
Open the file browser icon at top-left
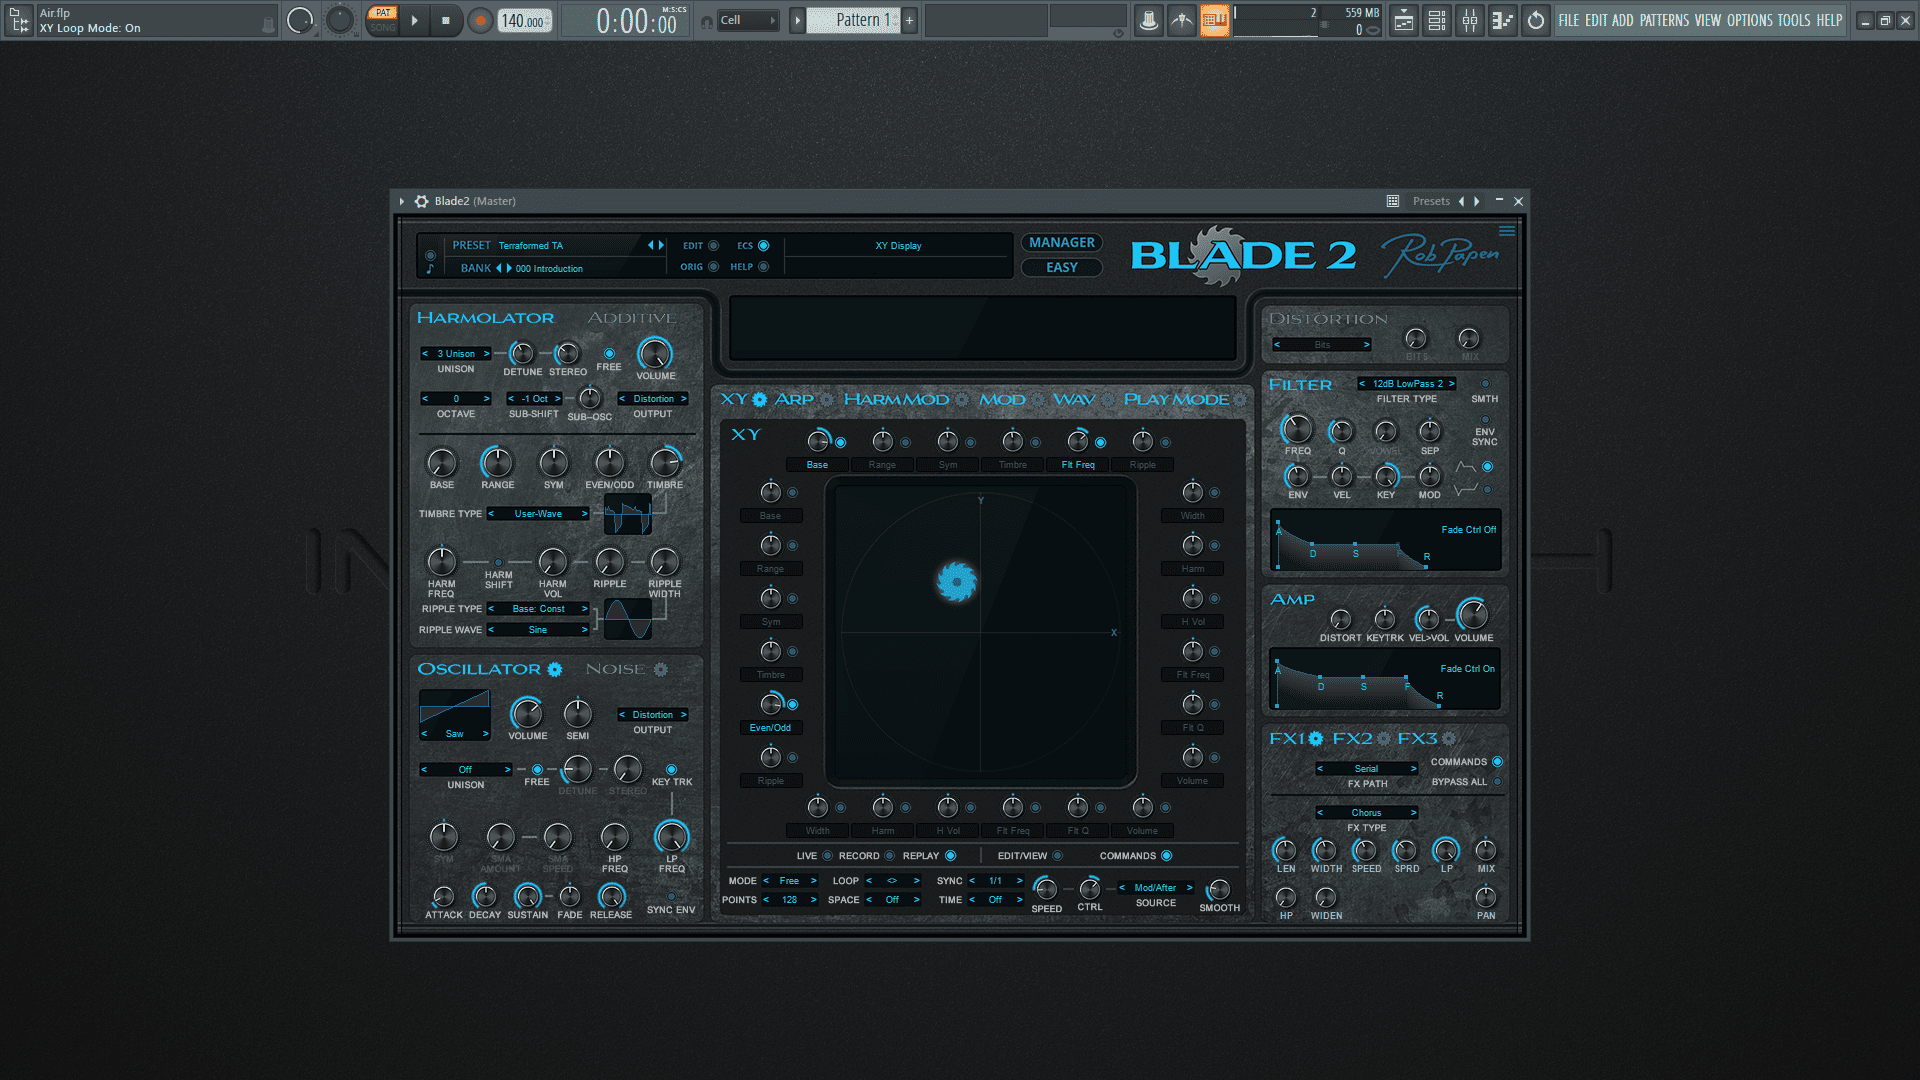click(19, 20)
